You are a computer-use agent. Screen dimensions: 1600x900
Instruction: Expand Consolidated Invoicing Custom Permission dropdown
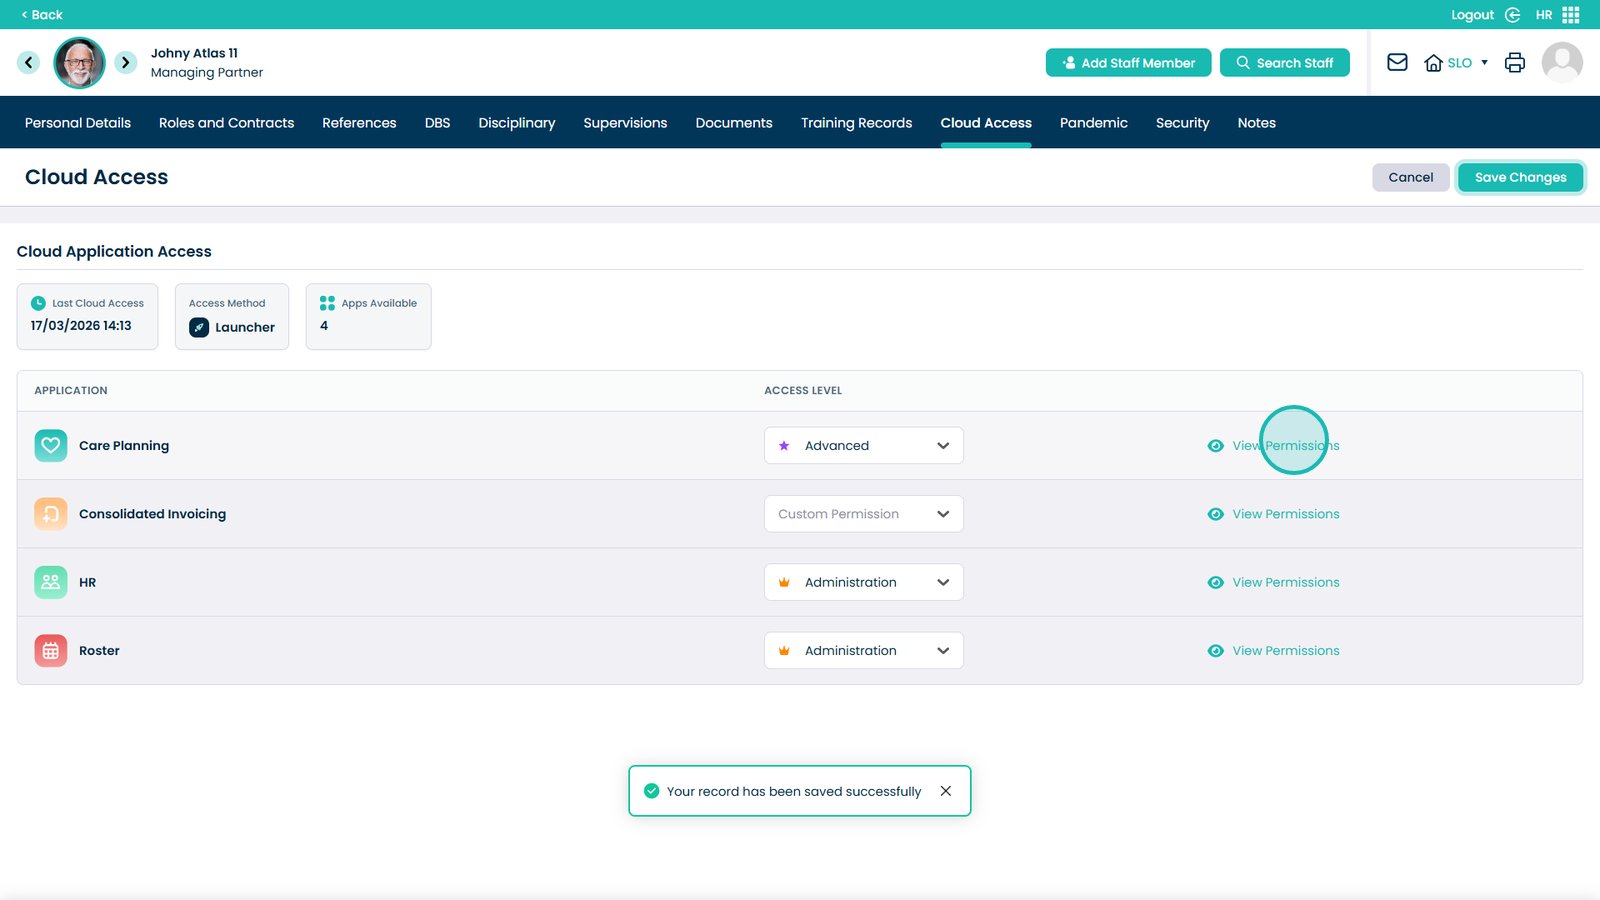(x=863, y=514)
